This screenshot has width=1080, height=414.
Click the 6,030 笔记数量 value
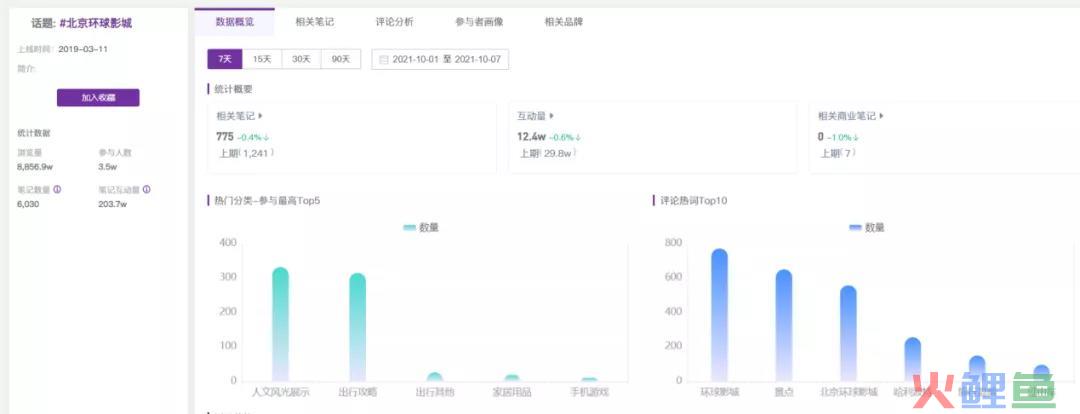click(28, 204)
